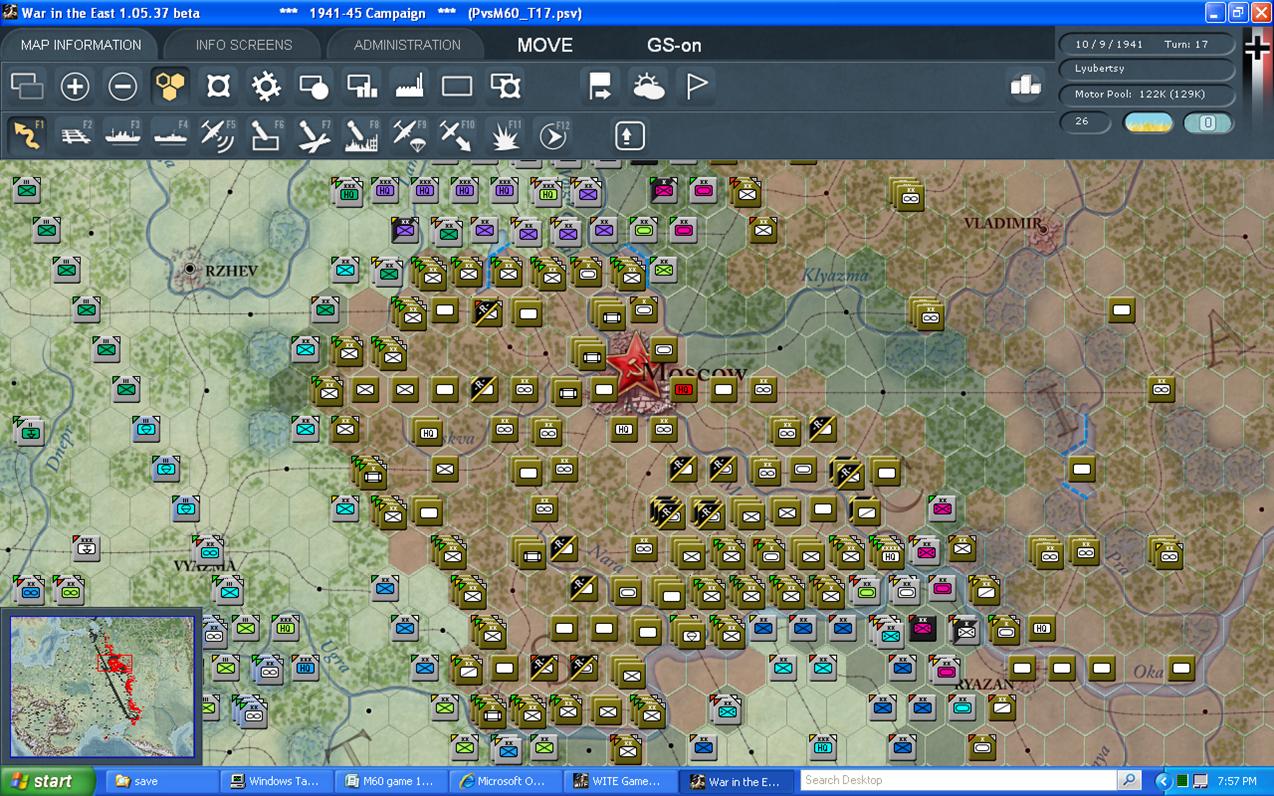Click in the Search Desktop field
The width and height of the screenshot is (1274, 796).
959,780
